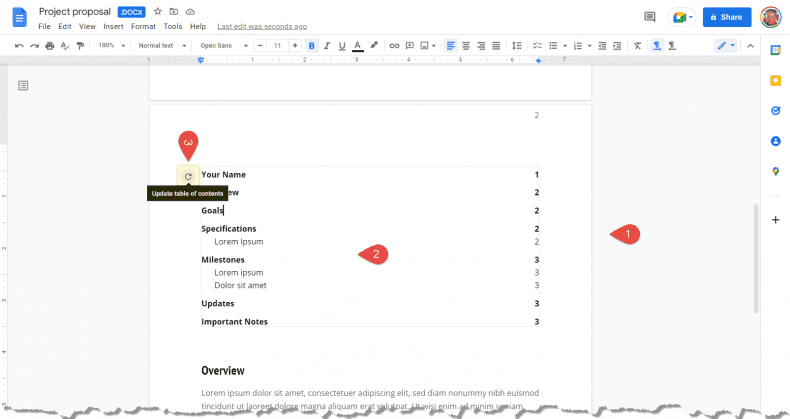Viewport: 790px width, 419px height.
Task: Open the comment history icon
Action: point(650,17)
